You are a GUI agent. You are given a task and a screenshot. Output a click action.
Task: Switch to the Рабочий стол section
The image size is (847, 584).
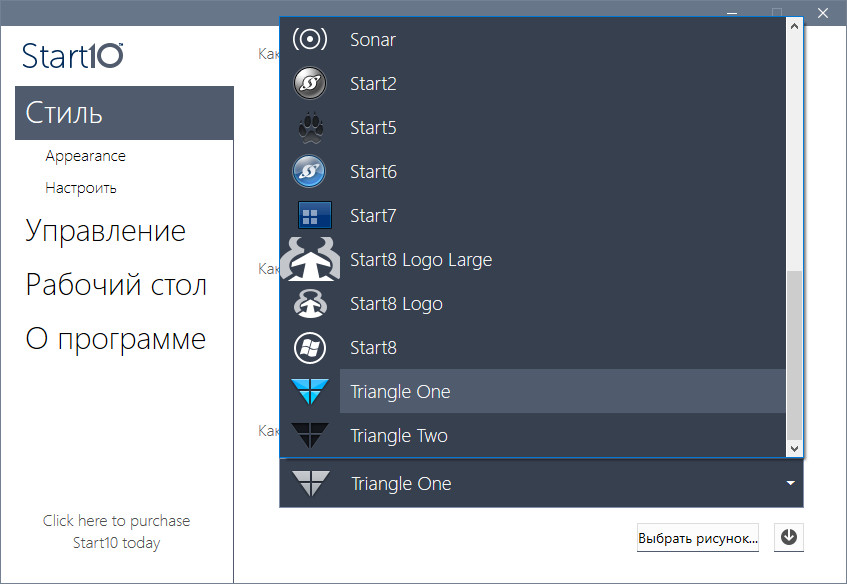pyautogui.click(x=116, y=285)
